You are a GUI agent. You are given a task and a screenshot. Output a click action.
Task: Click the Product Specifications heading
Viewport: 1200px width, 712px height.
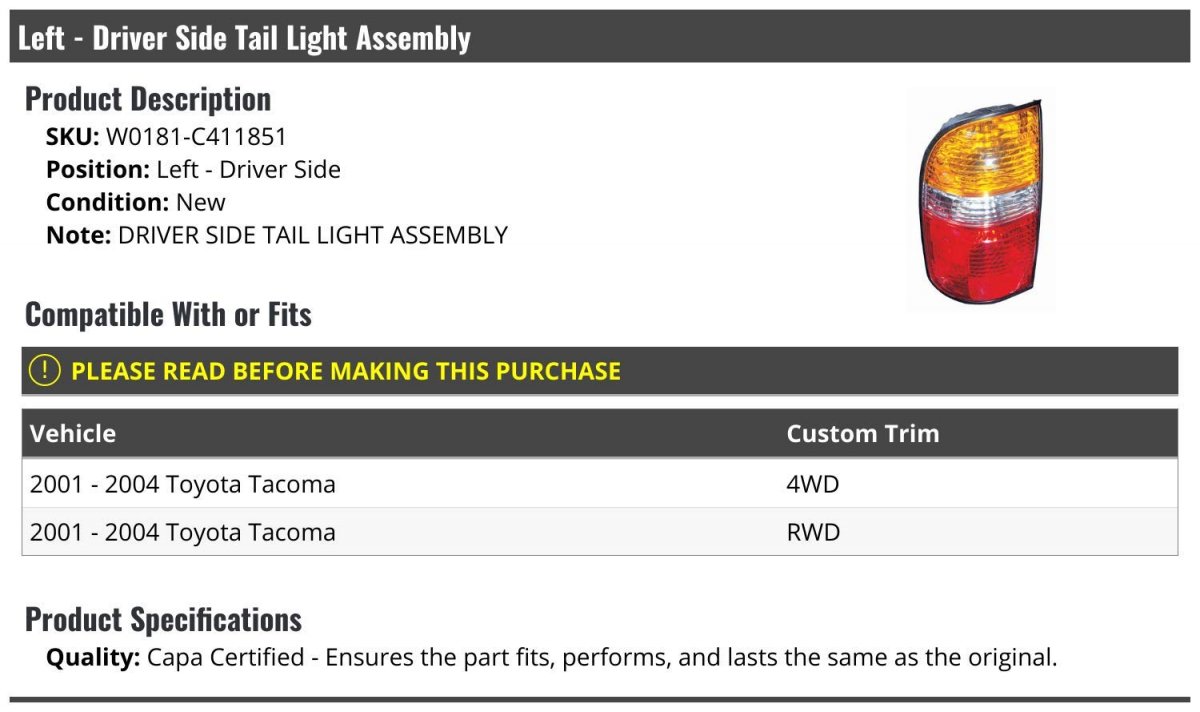tap(163, 620)
